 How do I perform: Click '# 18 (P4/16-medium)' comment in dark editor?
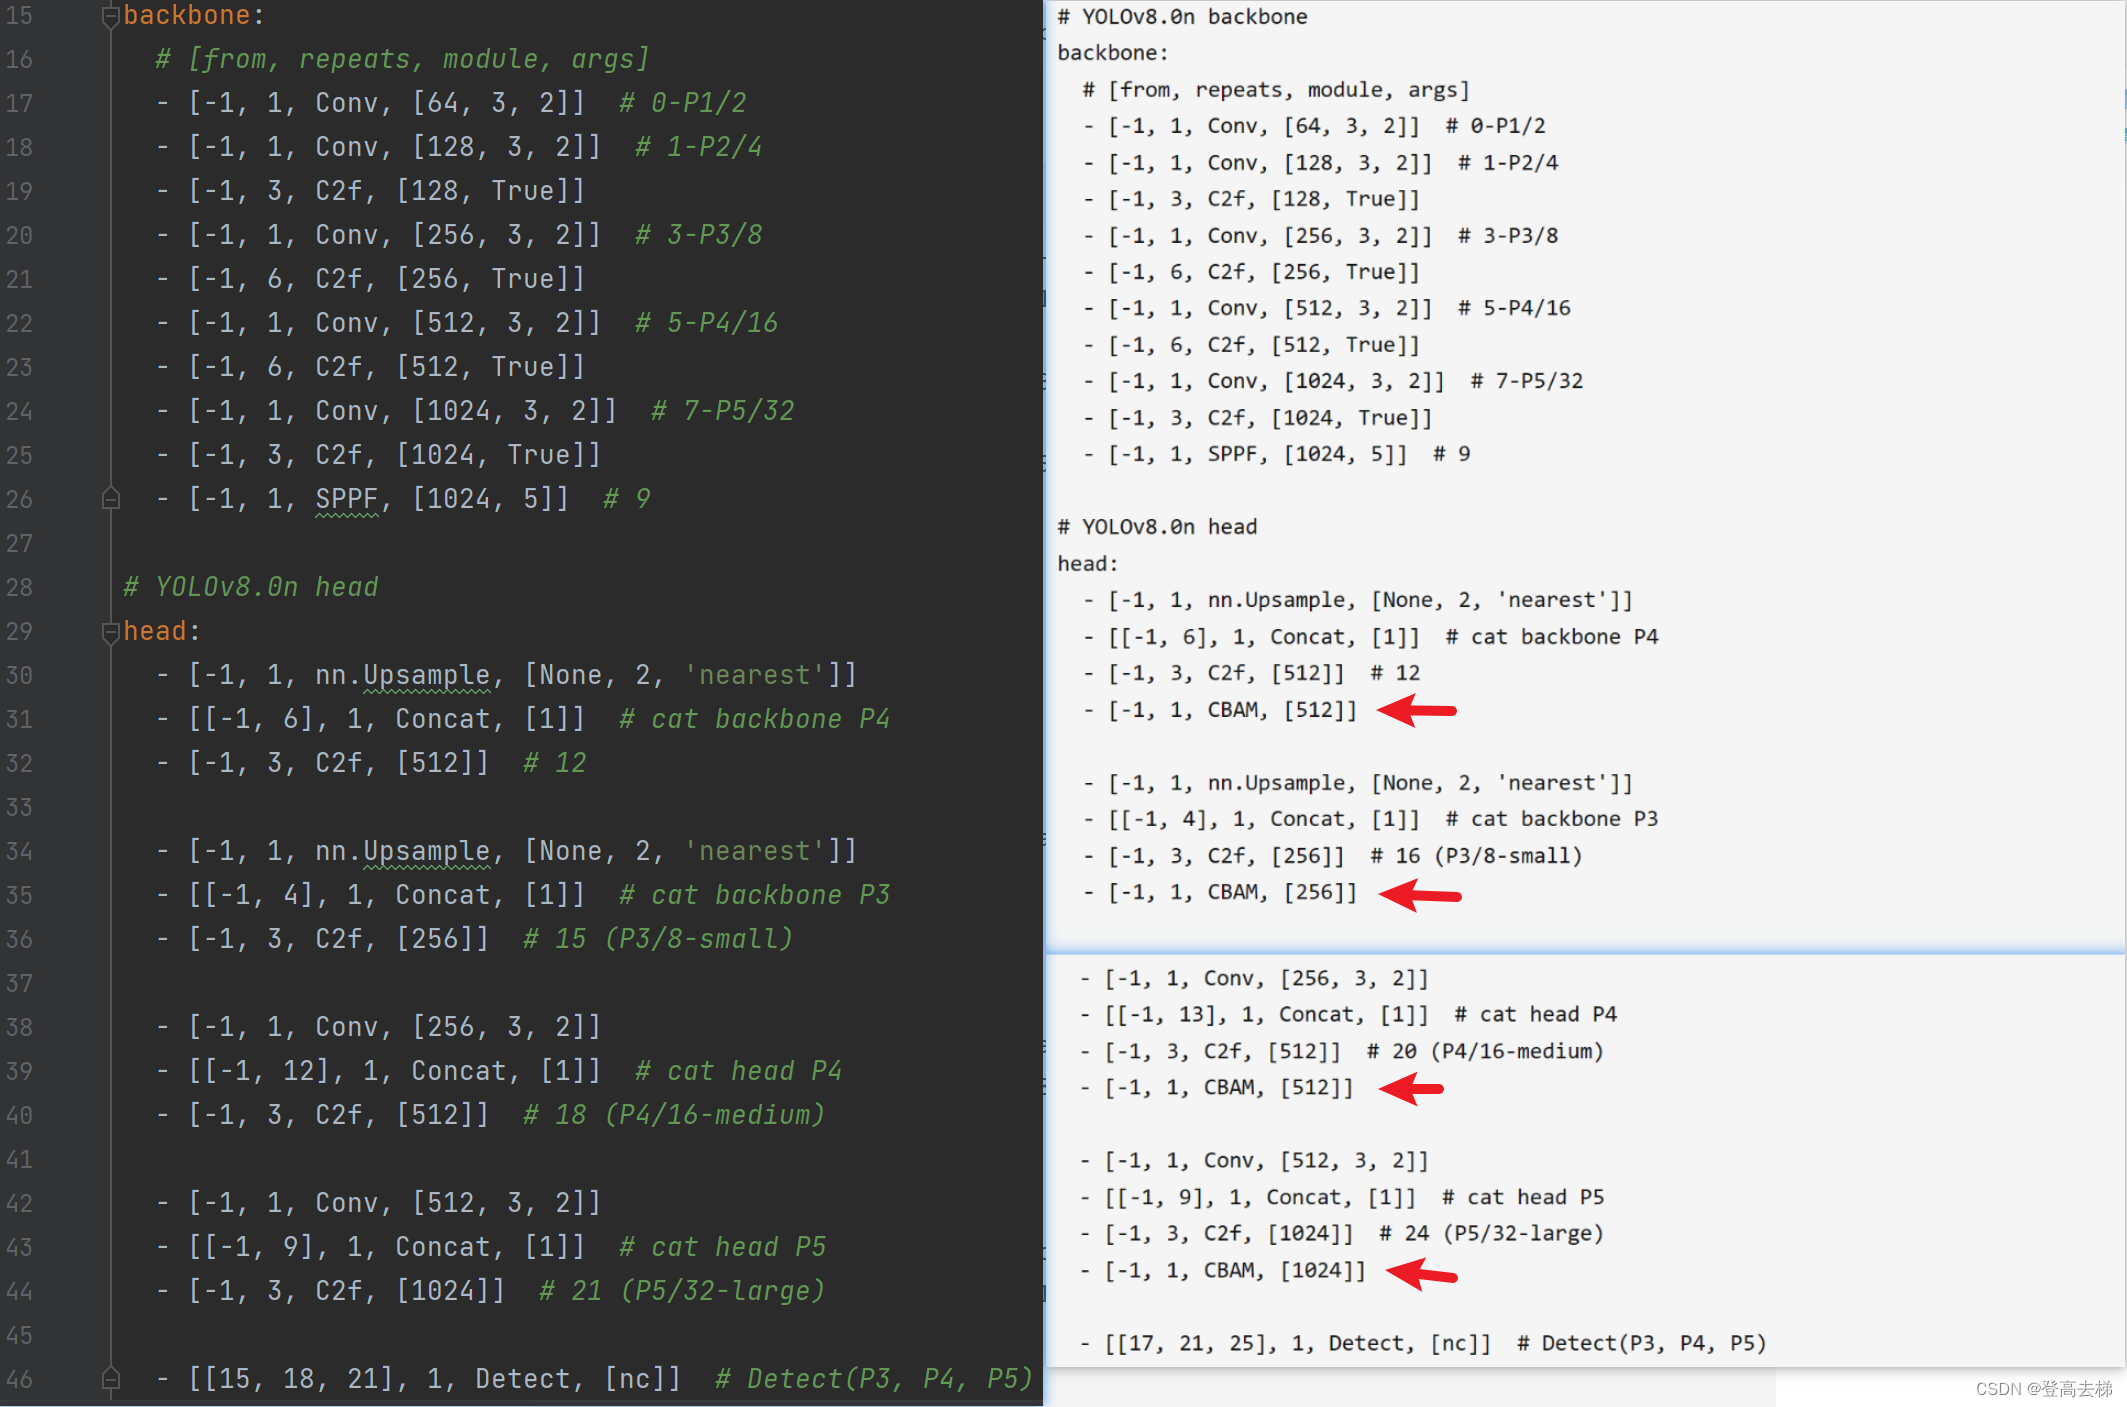tap(674, 1115)
